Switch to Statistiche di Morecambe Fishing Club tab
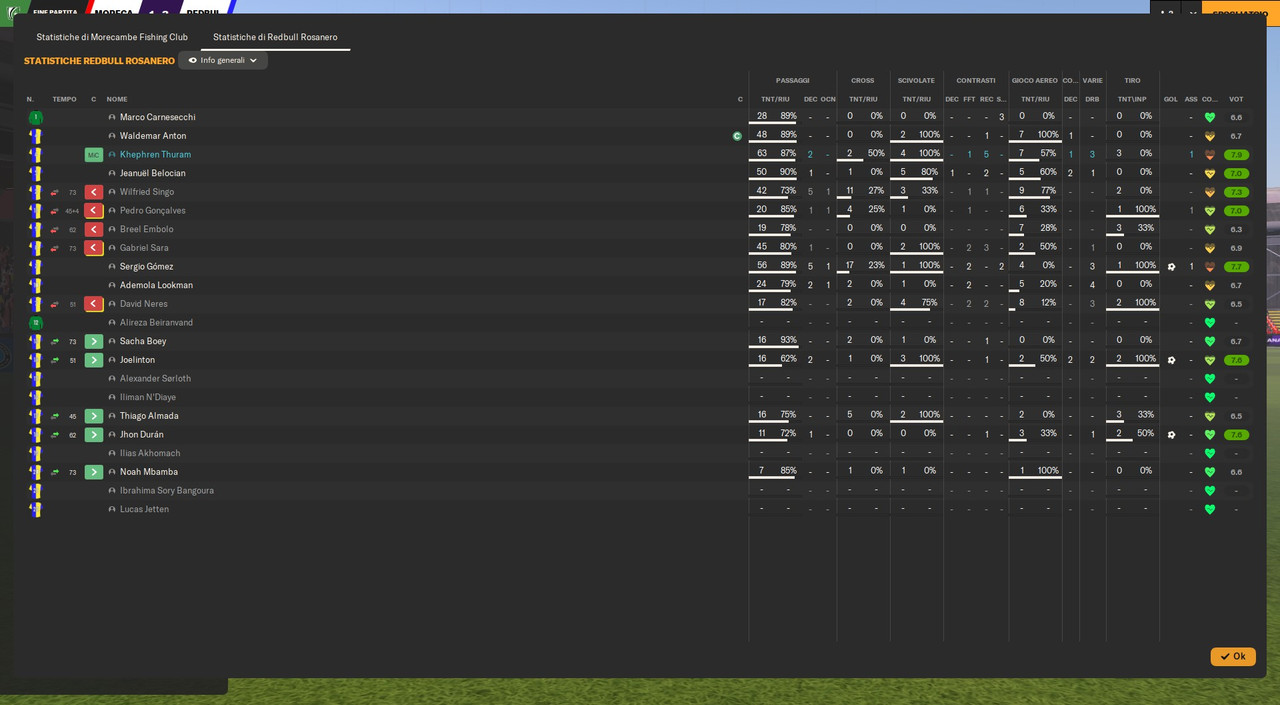Viewport: 1280px width, 705px height. [112, 37]
